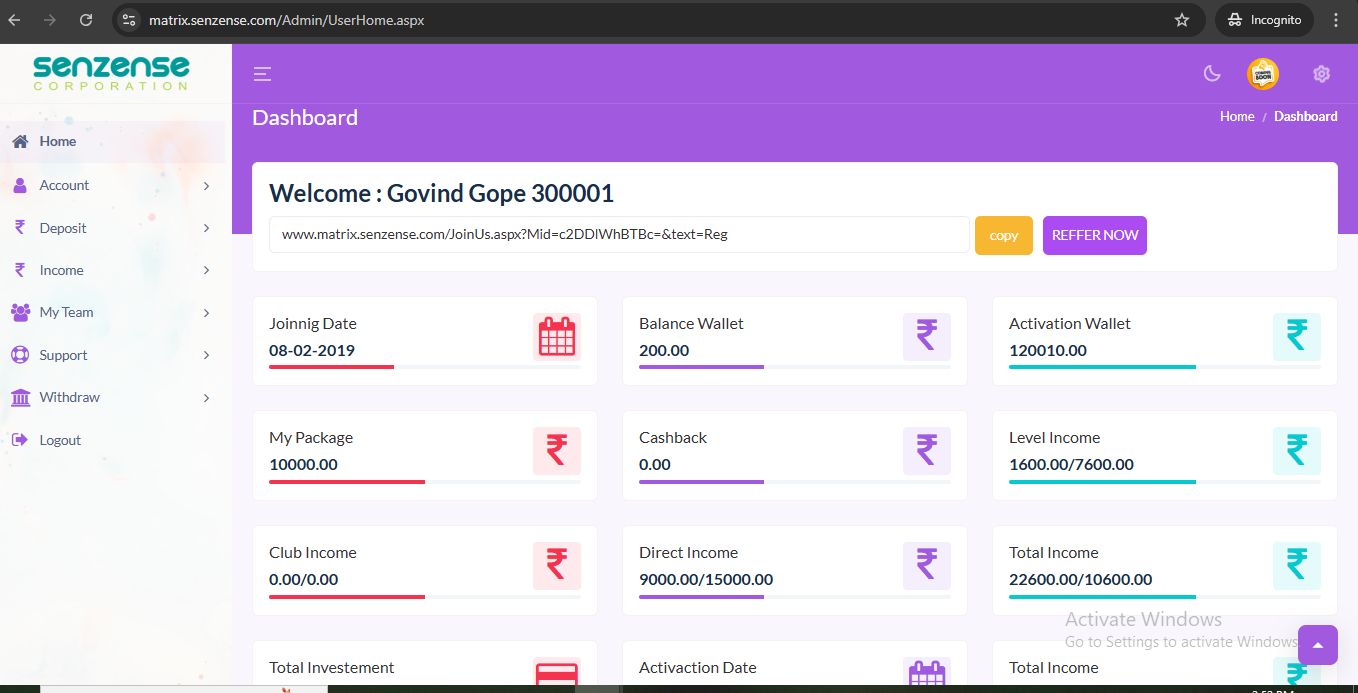Click the Cashback rupee icon
Image resolution: width=1358 pixels, height=693 pixels.
click(927, 451)
